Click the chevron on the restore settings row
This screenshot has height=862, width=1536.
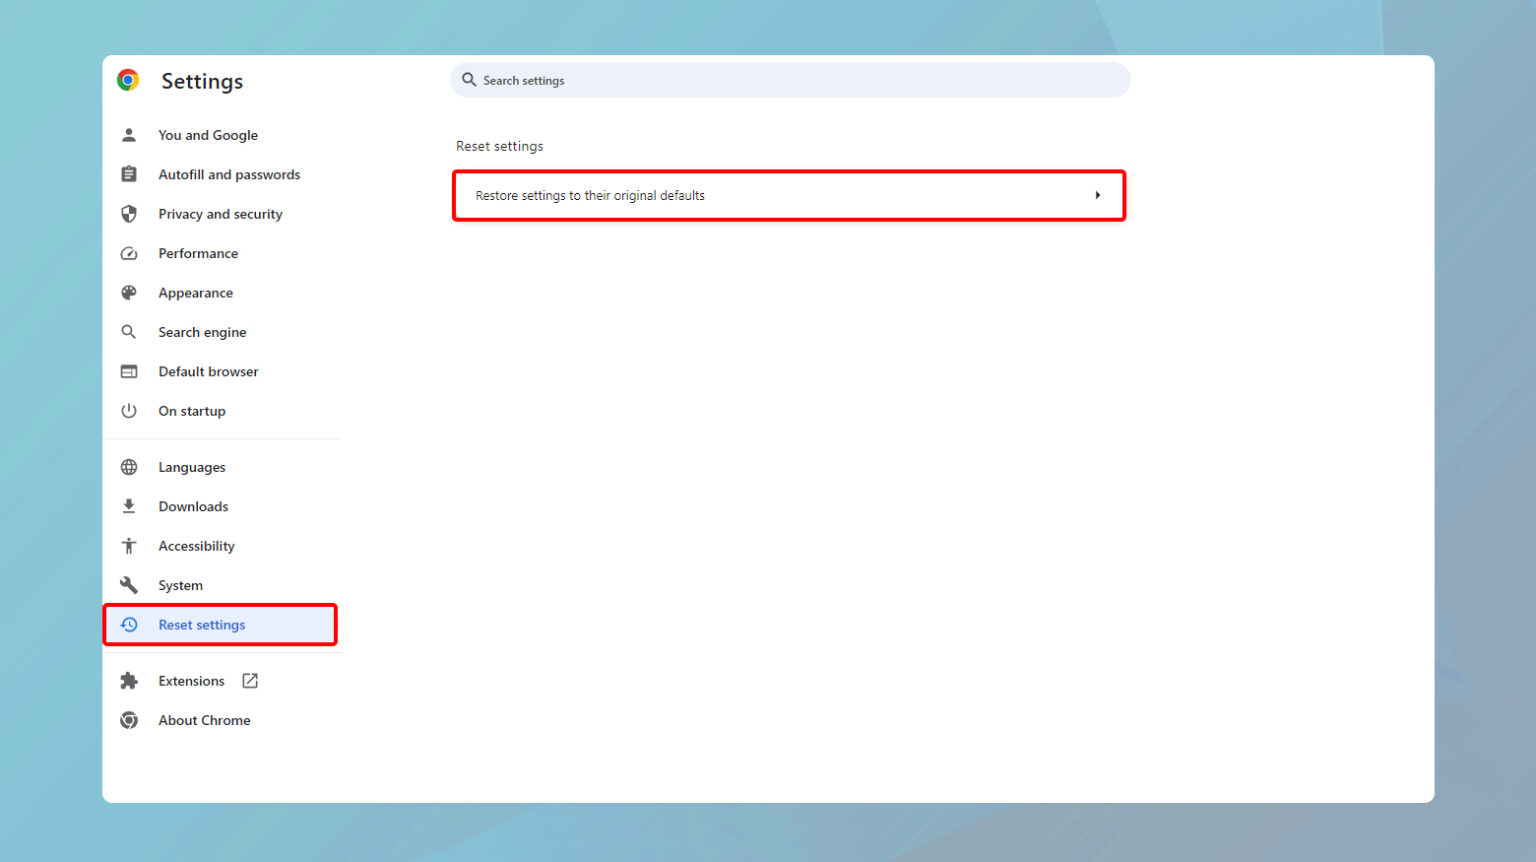(1098, 195)
